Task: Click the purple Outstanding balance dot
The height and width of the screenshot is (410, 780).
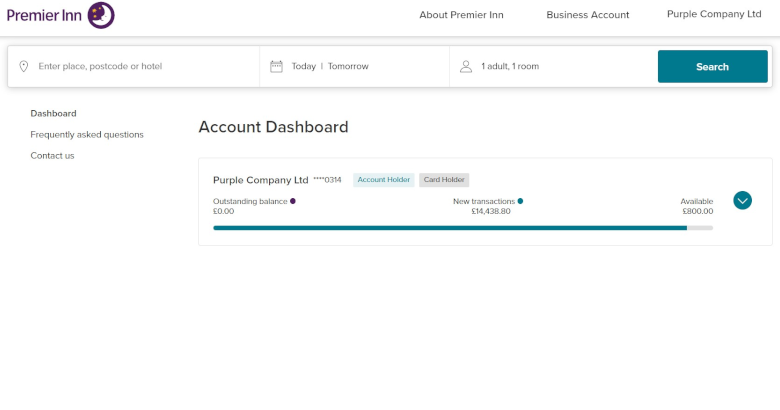Action: 293,201
